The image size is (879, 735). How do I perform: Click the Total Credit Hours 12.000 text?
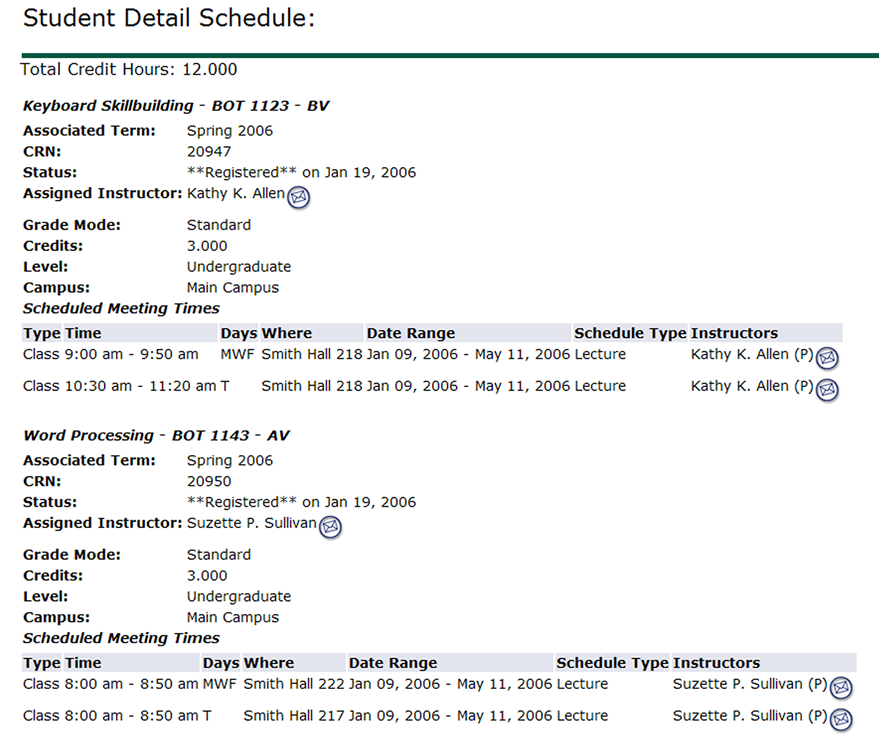coord(129,70)
